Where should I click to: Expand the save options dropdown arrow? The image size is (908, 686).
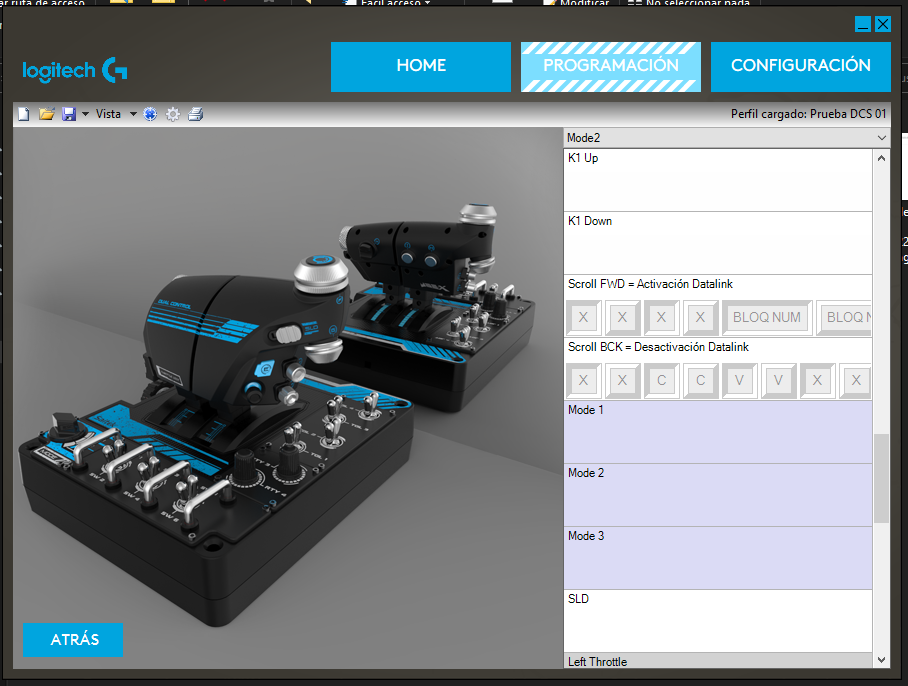[85, 115]
